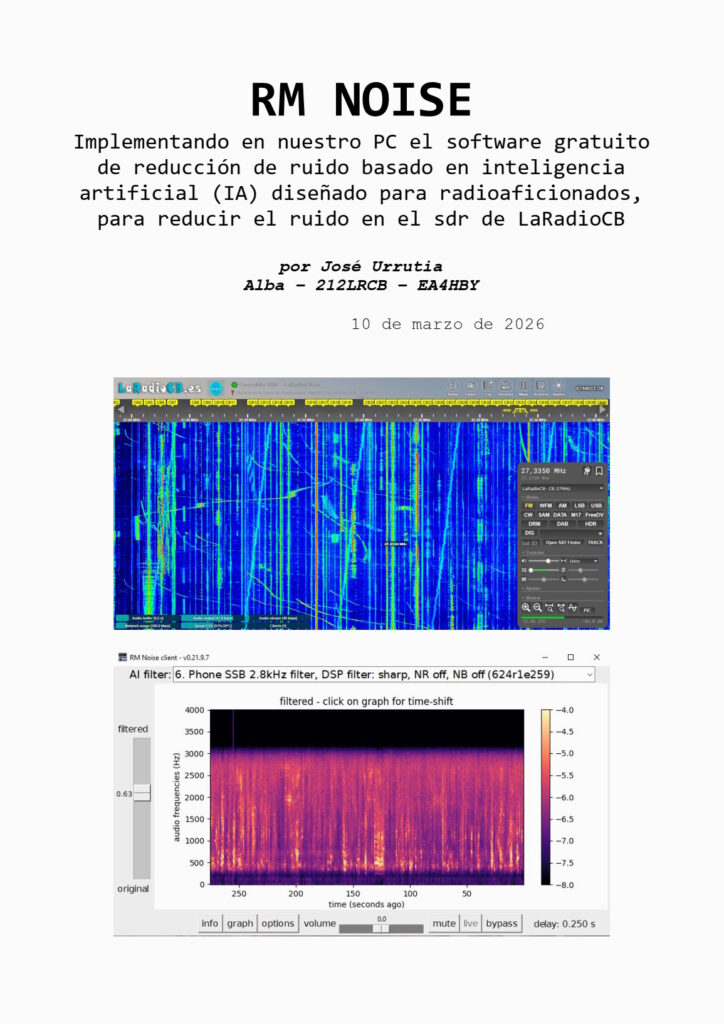
Task: Click Open SAT Finder button
Action: [562, 543]
